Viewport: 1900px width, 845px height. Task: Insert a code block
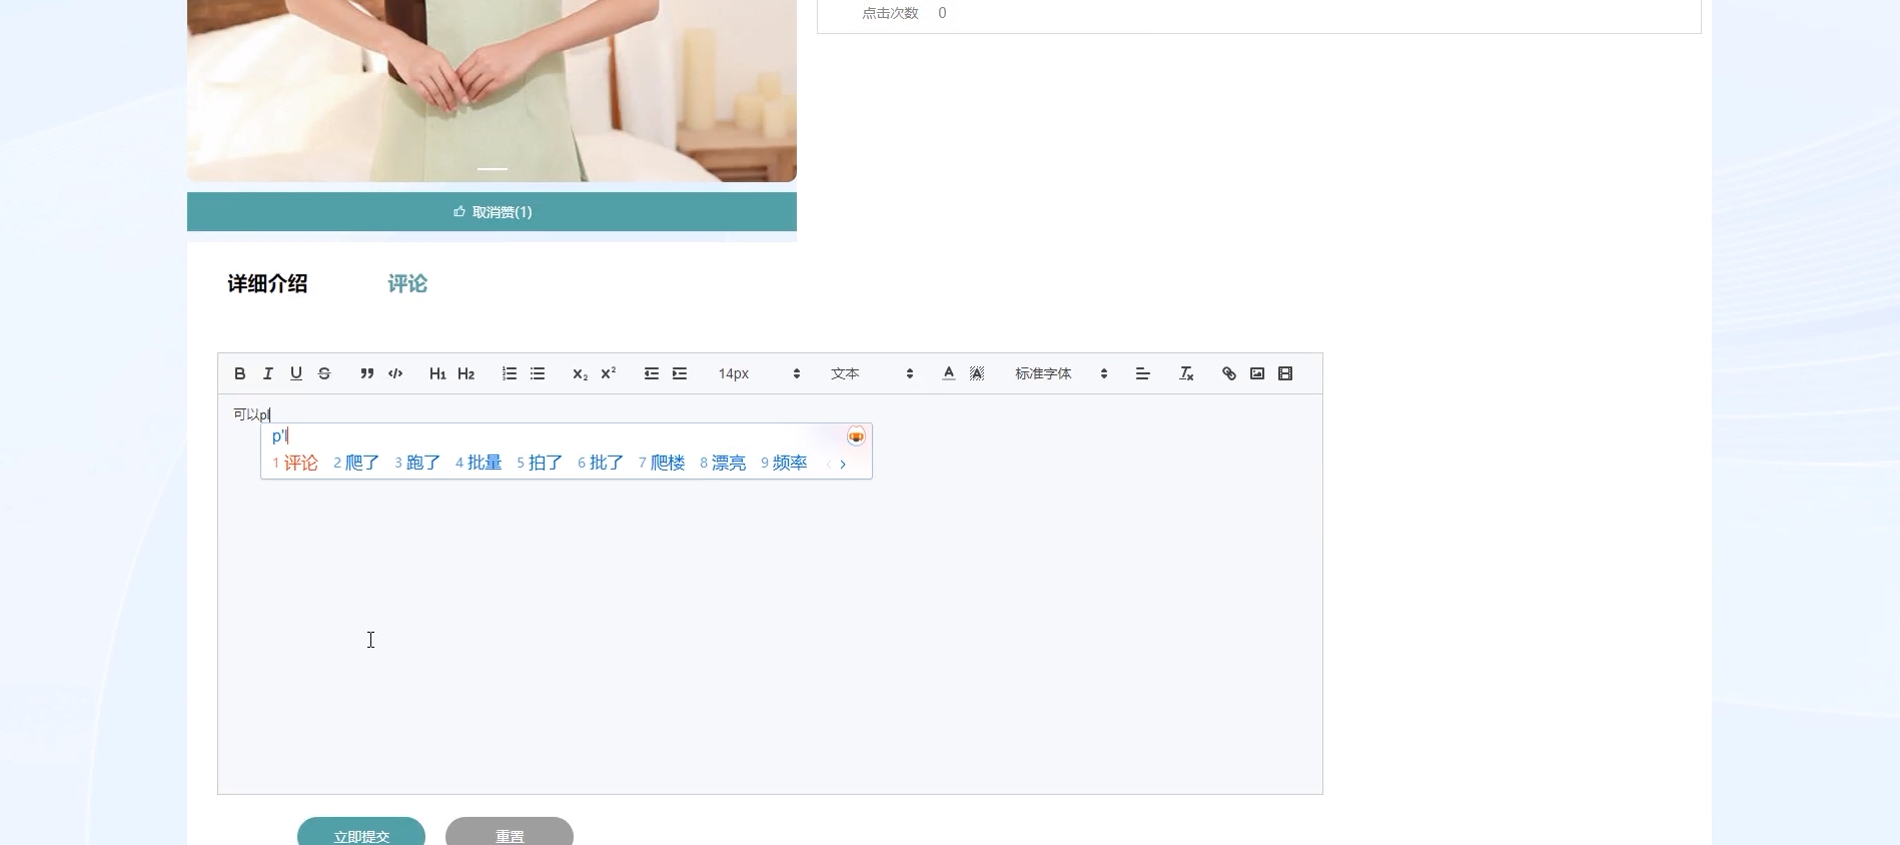click(x=395, y=373)
